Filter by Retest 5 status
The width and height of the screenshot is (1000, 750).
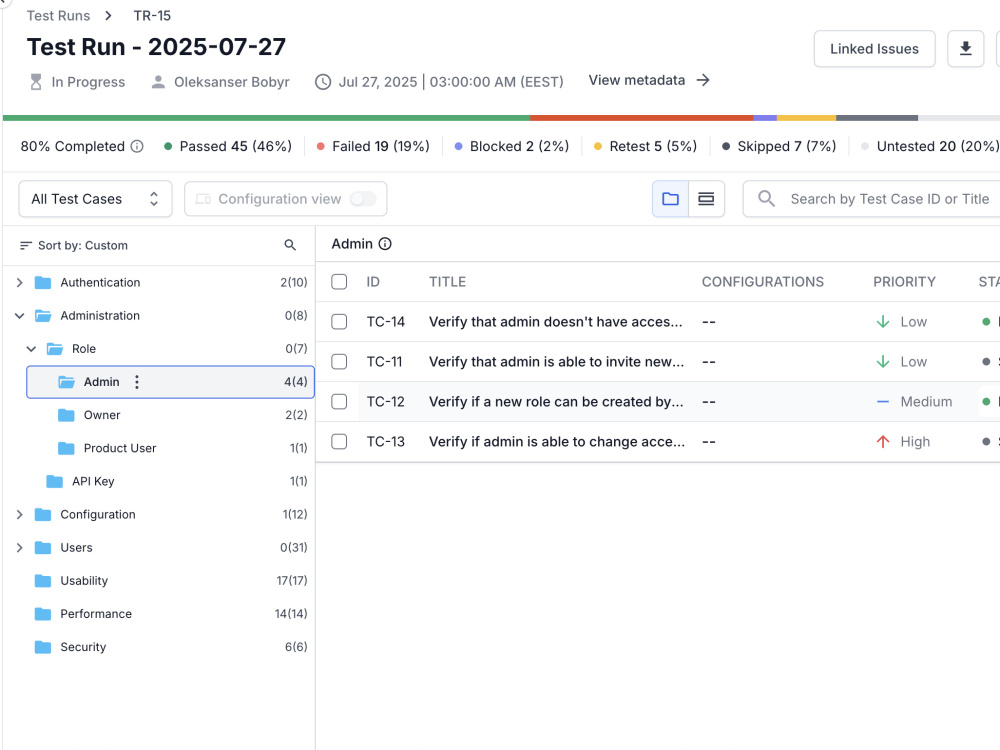click(645, 146)
